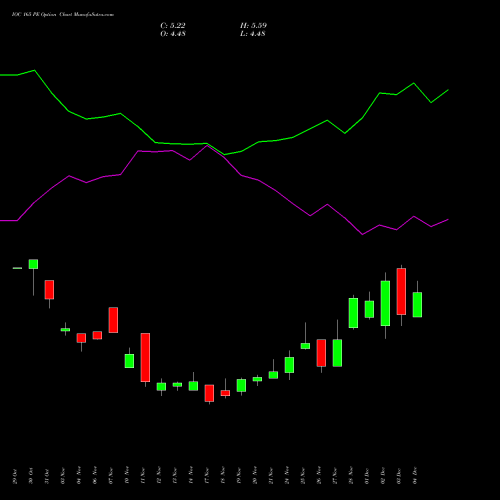Click the '04 Dec' date axis label
The width and height of the screenshot is (500, 500).
point(415,476)
